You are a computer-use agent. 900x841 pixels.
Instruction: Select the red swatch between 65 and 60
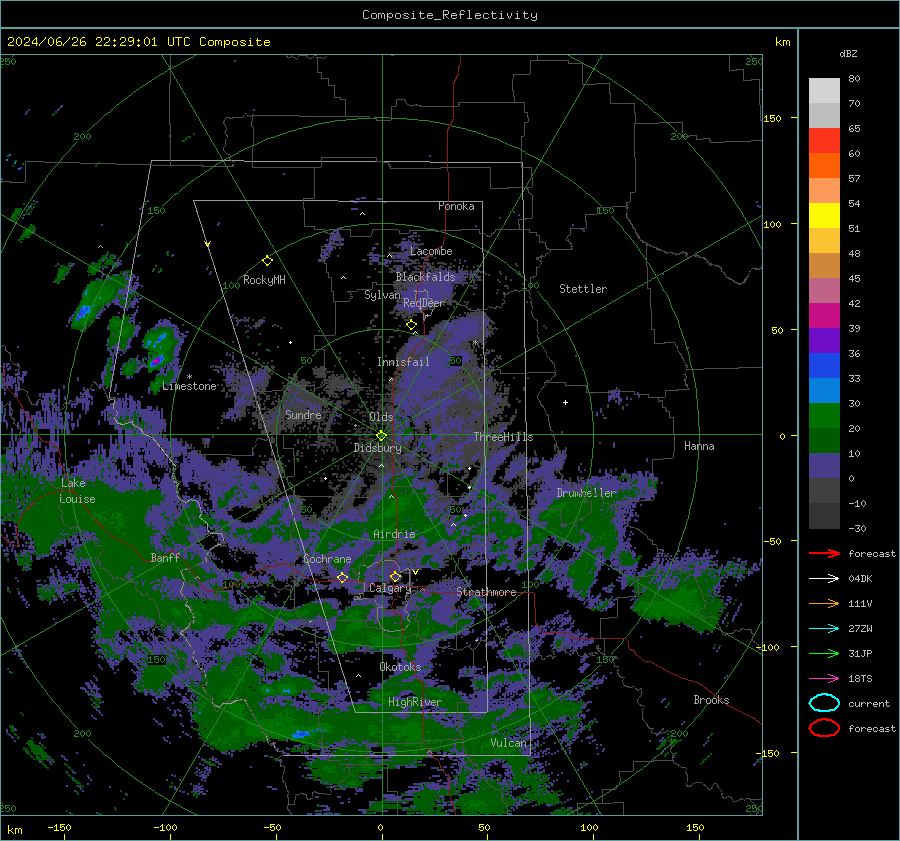click(x=824, y=141)
